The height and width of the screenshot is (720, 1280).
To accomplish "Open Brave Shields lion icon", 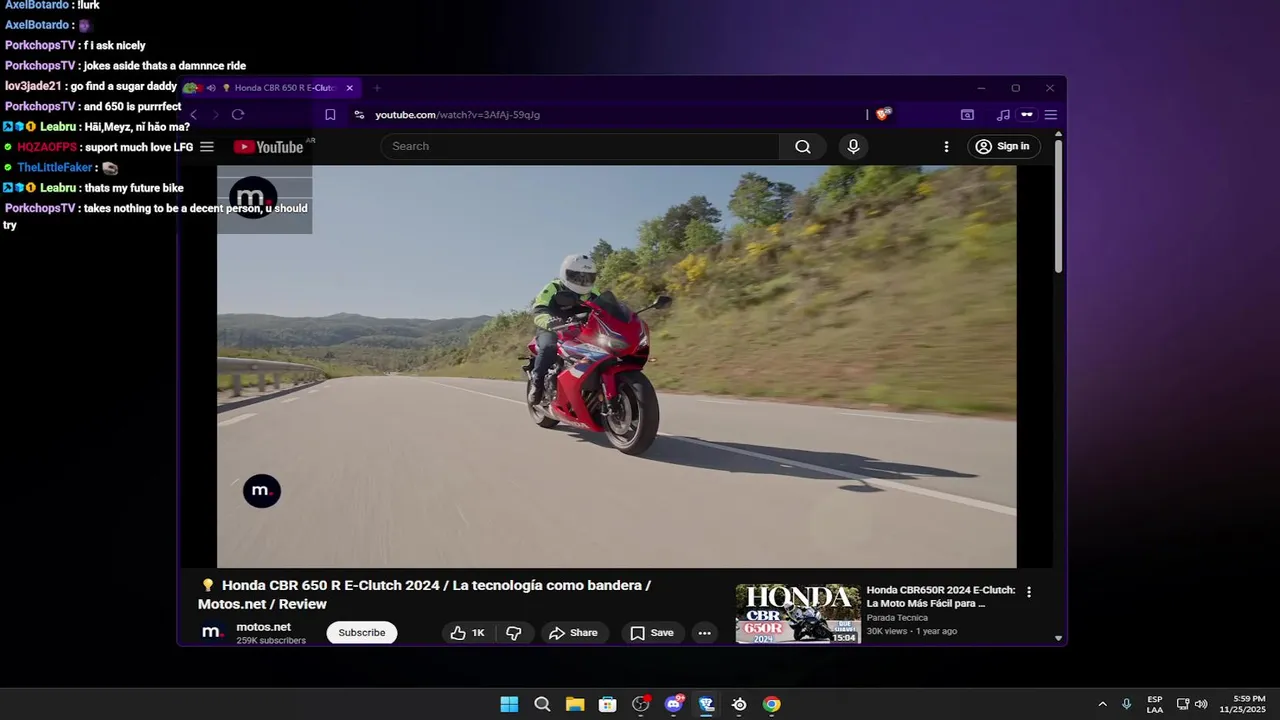I will point(883,114).
